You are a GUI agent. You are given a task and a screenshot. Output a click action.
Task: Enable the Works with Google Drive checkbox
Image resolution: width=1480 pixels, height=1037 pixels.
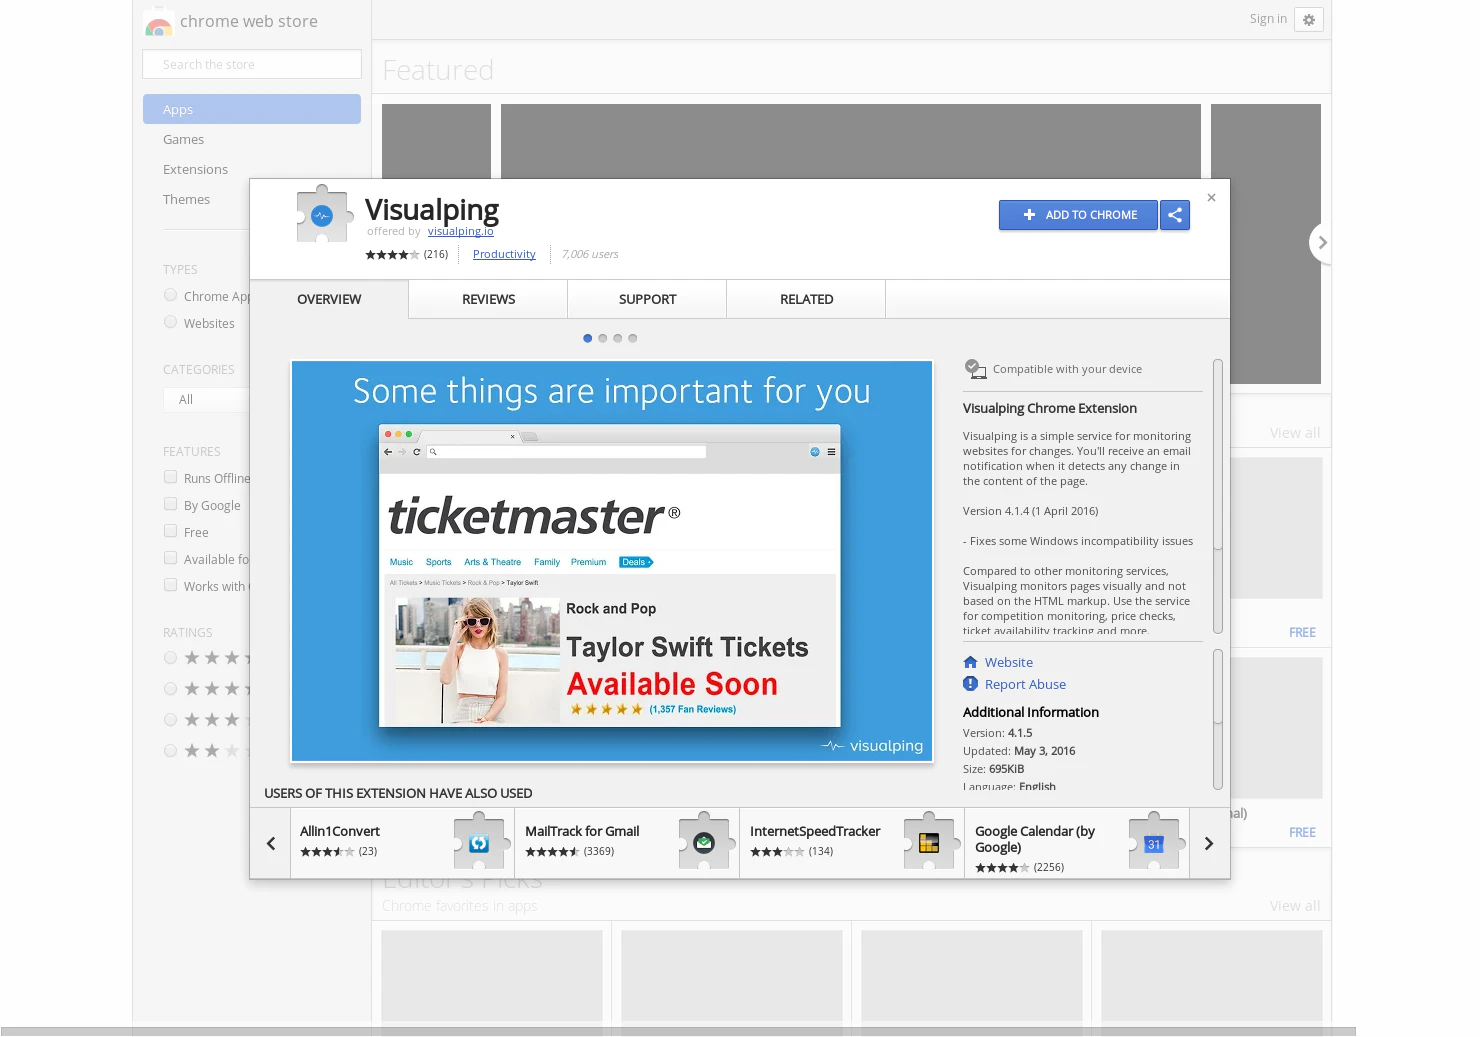click(x=171, y=585)
